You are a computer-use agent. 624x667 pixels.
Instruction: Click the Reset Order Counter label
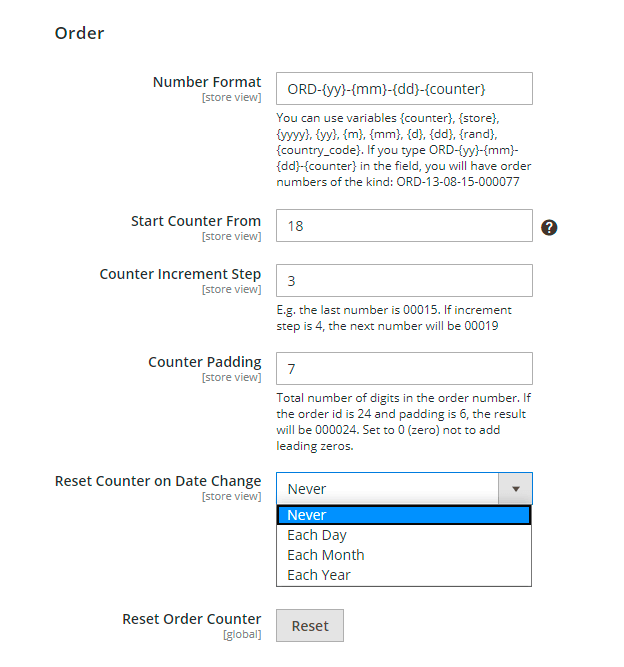coord(192,619)
